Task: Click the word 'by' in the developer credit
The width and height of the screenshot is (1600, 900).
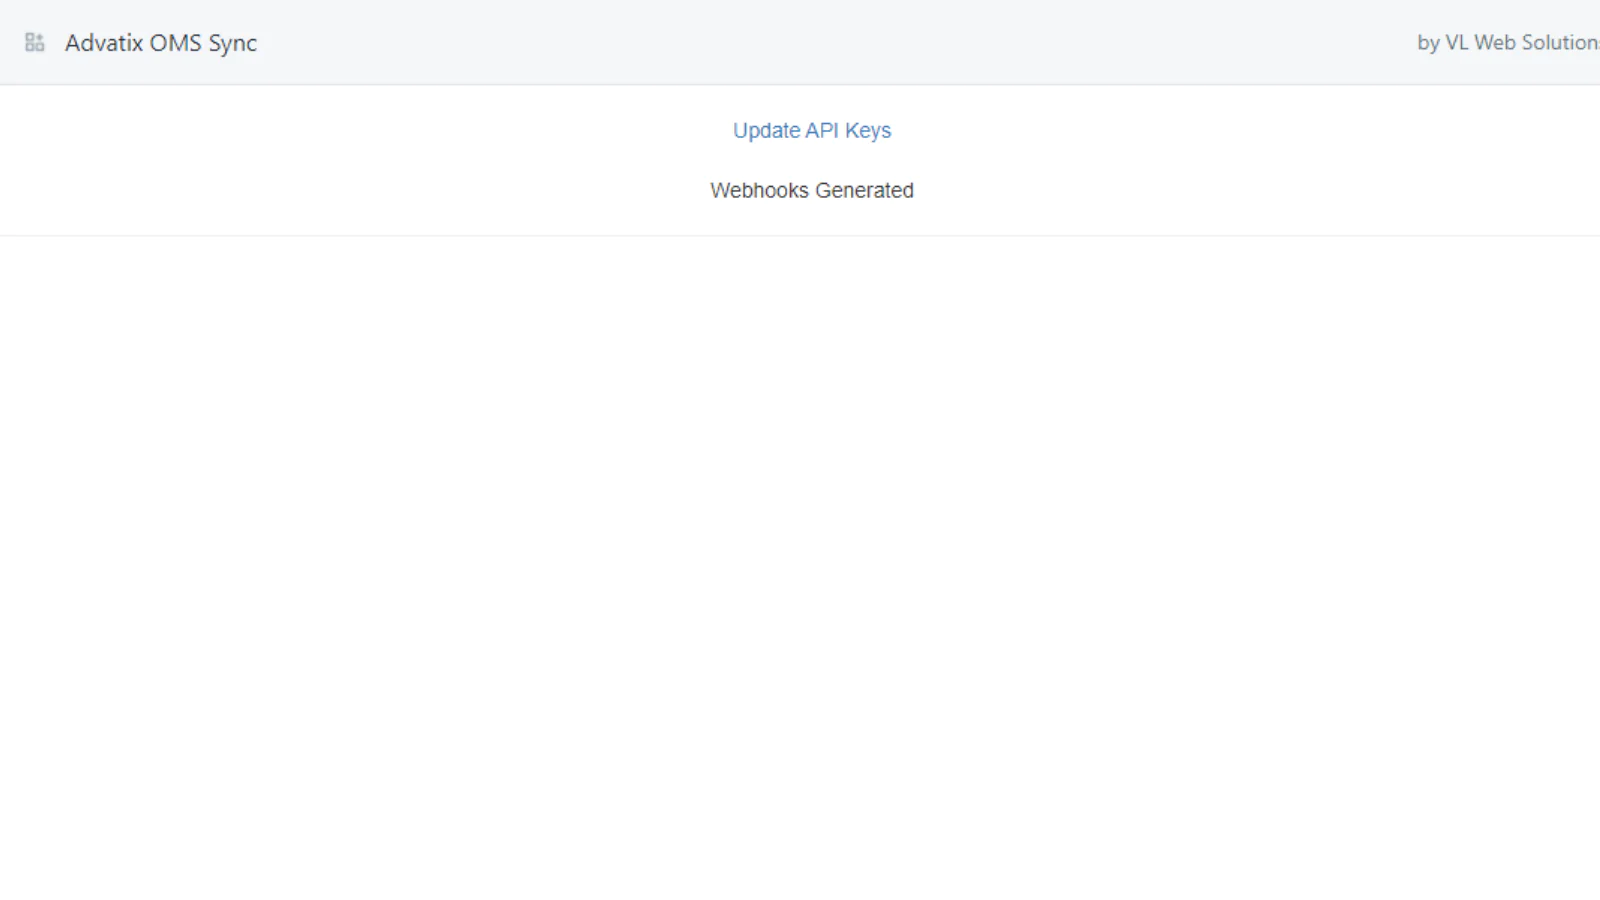Action: pos(1428,43)
